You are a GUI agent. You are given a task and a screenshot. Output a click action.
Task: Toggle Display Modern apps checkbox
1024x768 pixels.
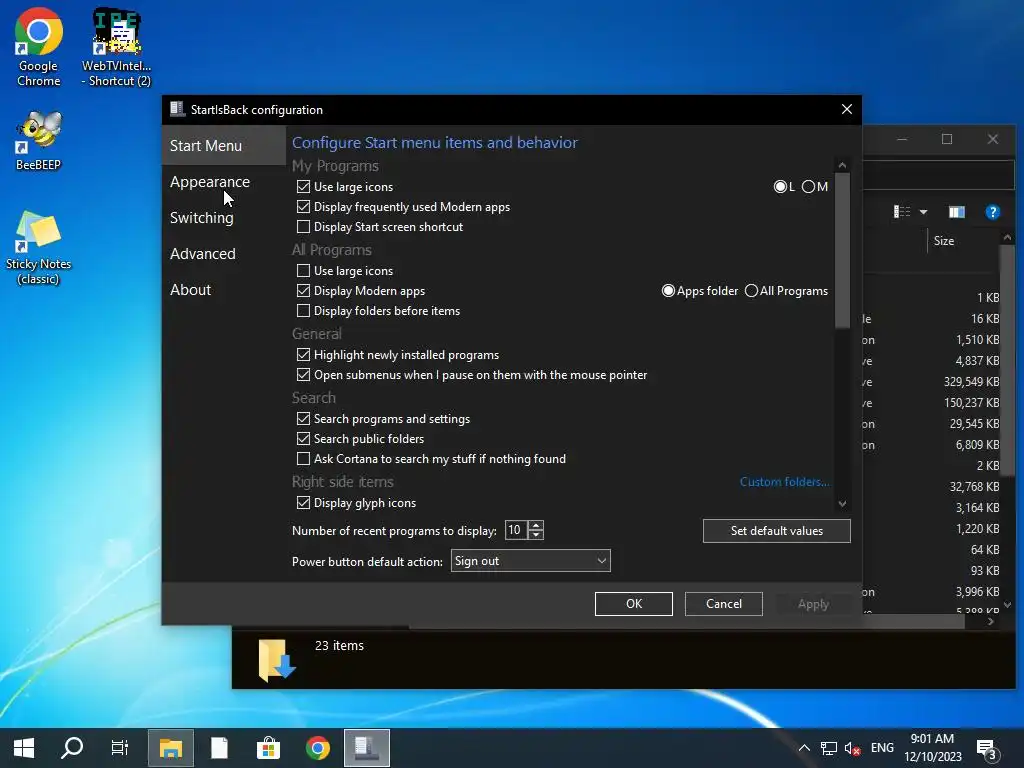coord(303,291)
